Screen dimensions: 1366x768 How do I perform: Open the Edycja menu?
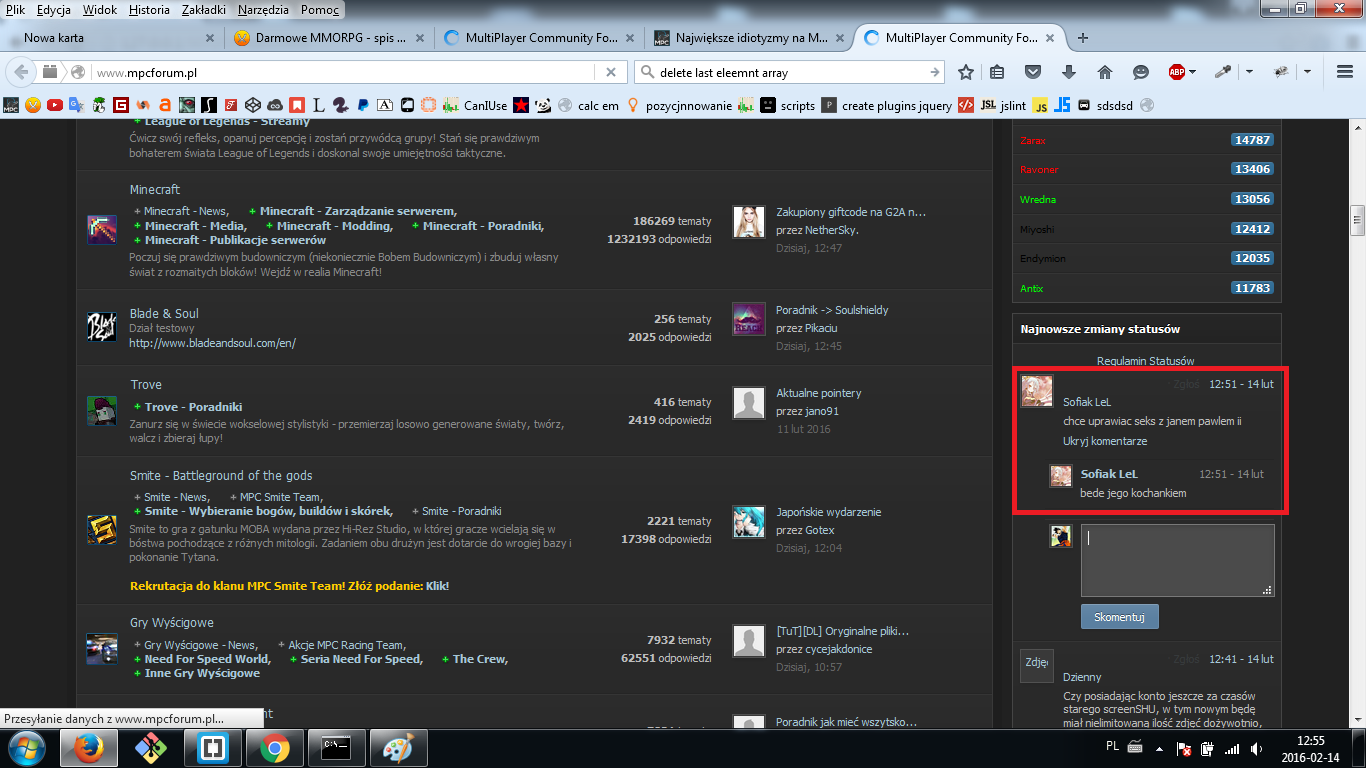click(x=54, y=10)
